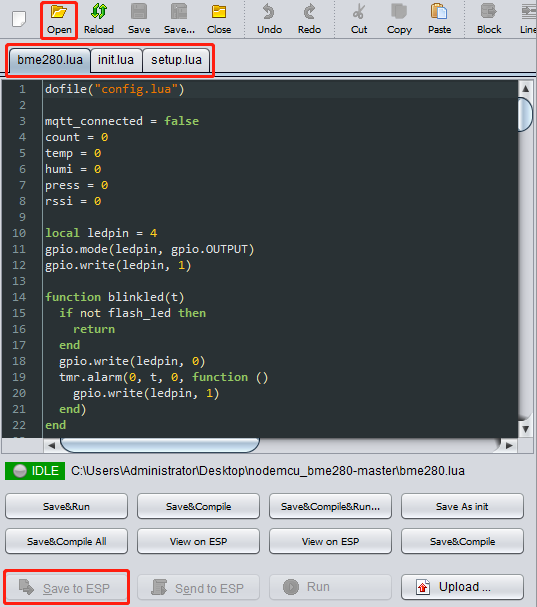Click the Upload ... button
The height and width of the screenshot is (607, 537).
coord(462,587)
